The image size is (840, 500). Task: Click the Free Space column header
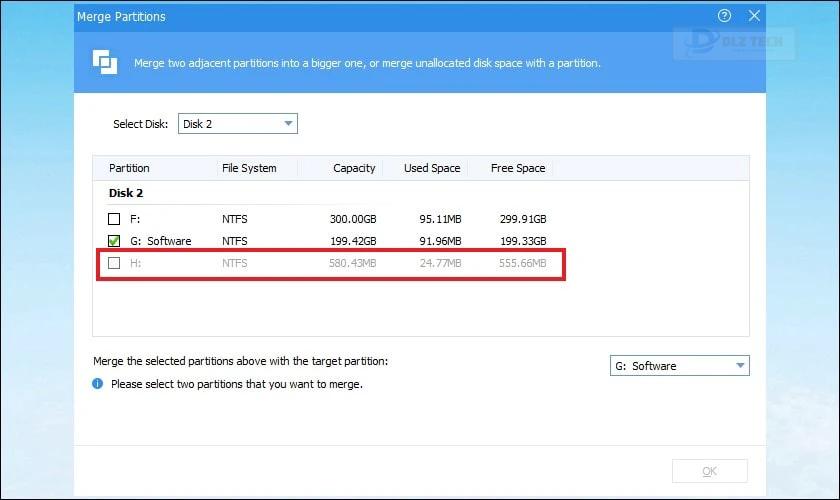(x=518, y=168)
